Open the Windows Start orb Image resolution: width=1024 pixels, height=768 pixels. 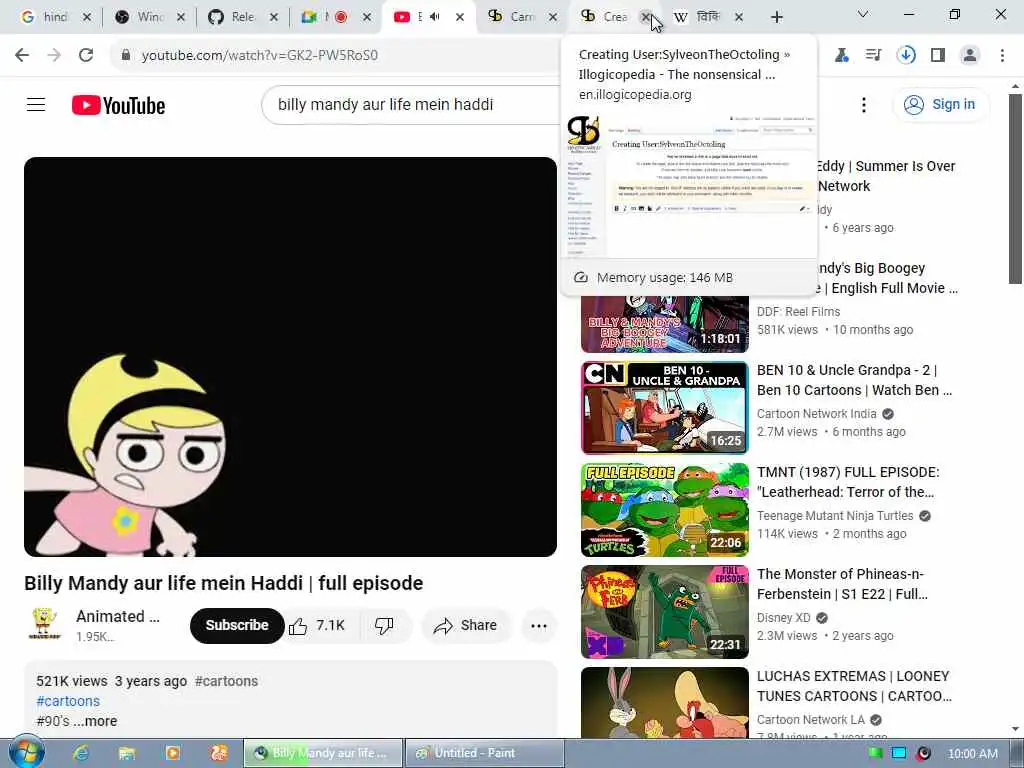26,752
